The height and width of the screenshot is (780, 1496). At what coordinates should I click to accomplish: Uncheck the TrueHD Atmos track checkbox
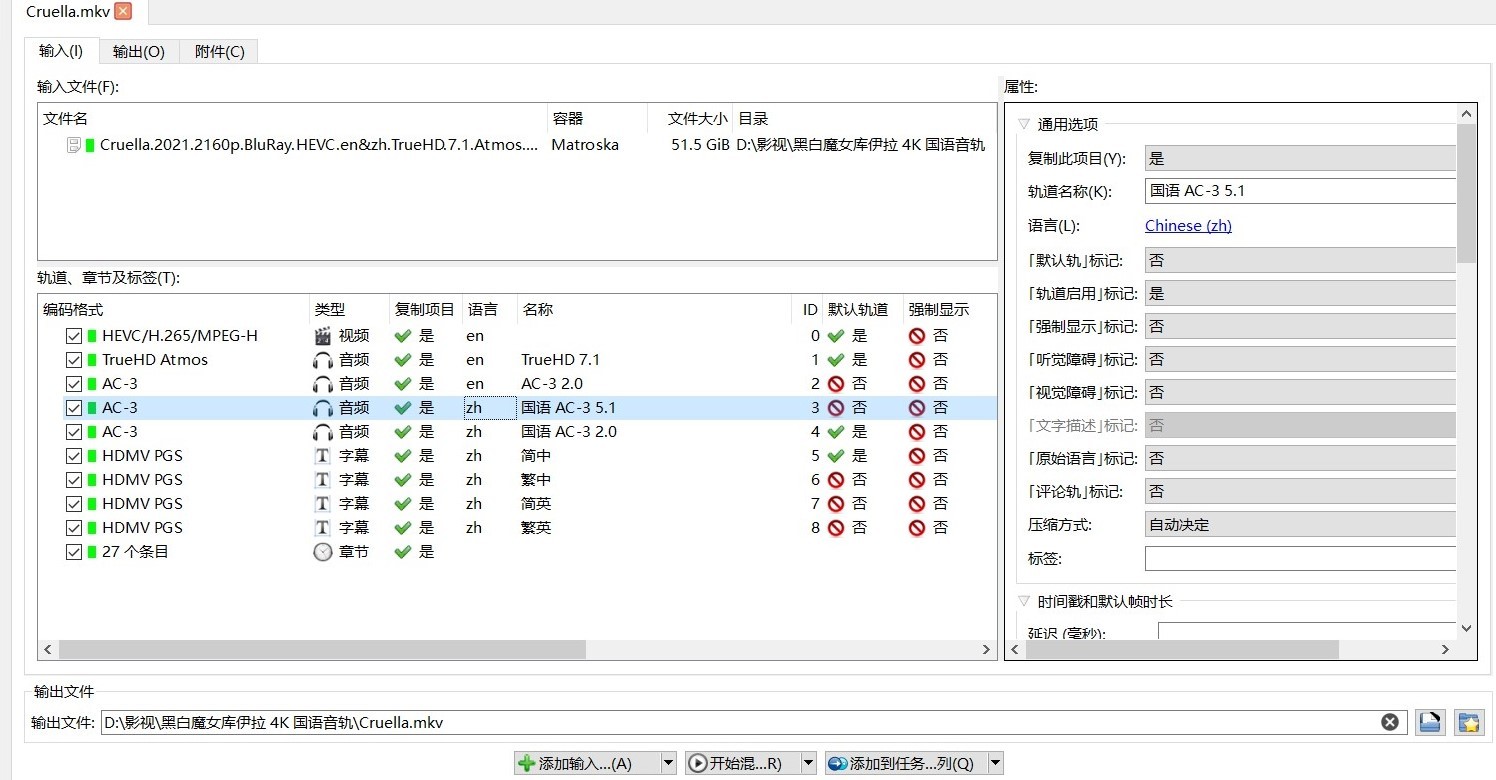coord(73,360)
